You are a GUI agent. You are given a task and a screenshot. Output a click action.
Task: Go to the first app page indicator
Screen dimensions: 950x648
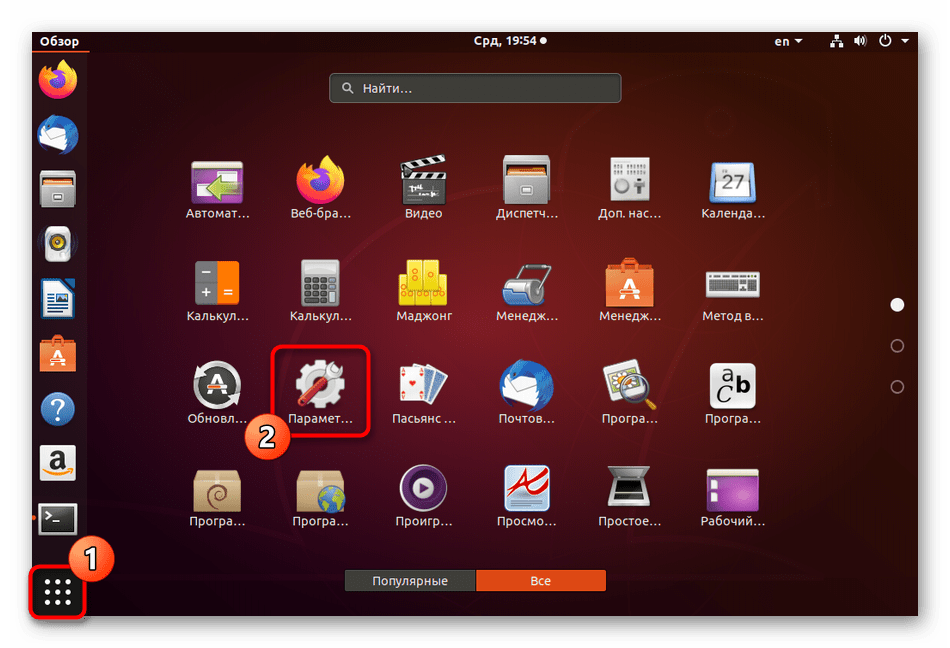point(897,305)
